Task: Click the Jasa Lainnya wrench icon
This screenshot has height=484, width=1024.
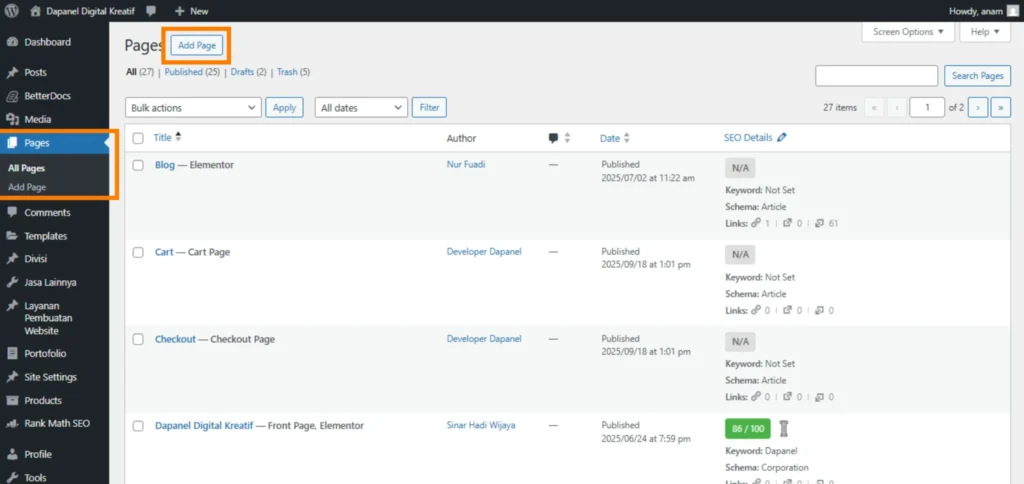Action: [12, 282]
